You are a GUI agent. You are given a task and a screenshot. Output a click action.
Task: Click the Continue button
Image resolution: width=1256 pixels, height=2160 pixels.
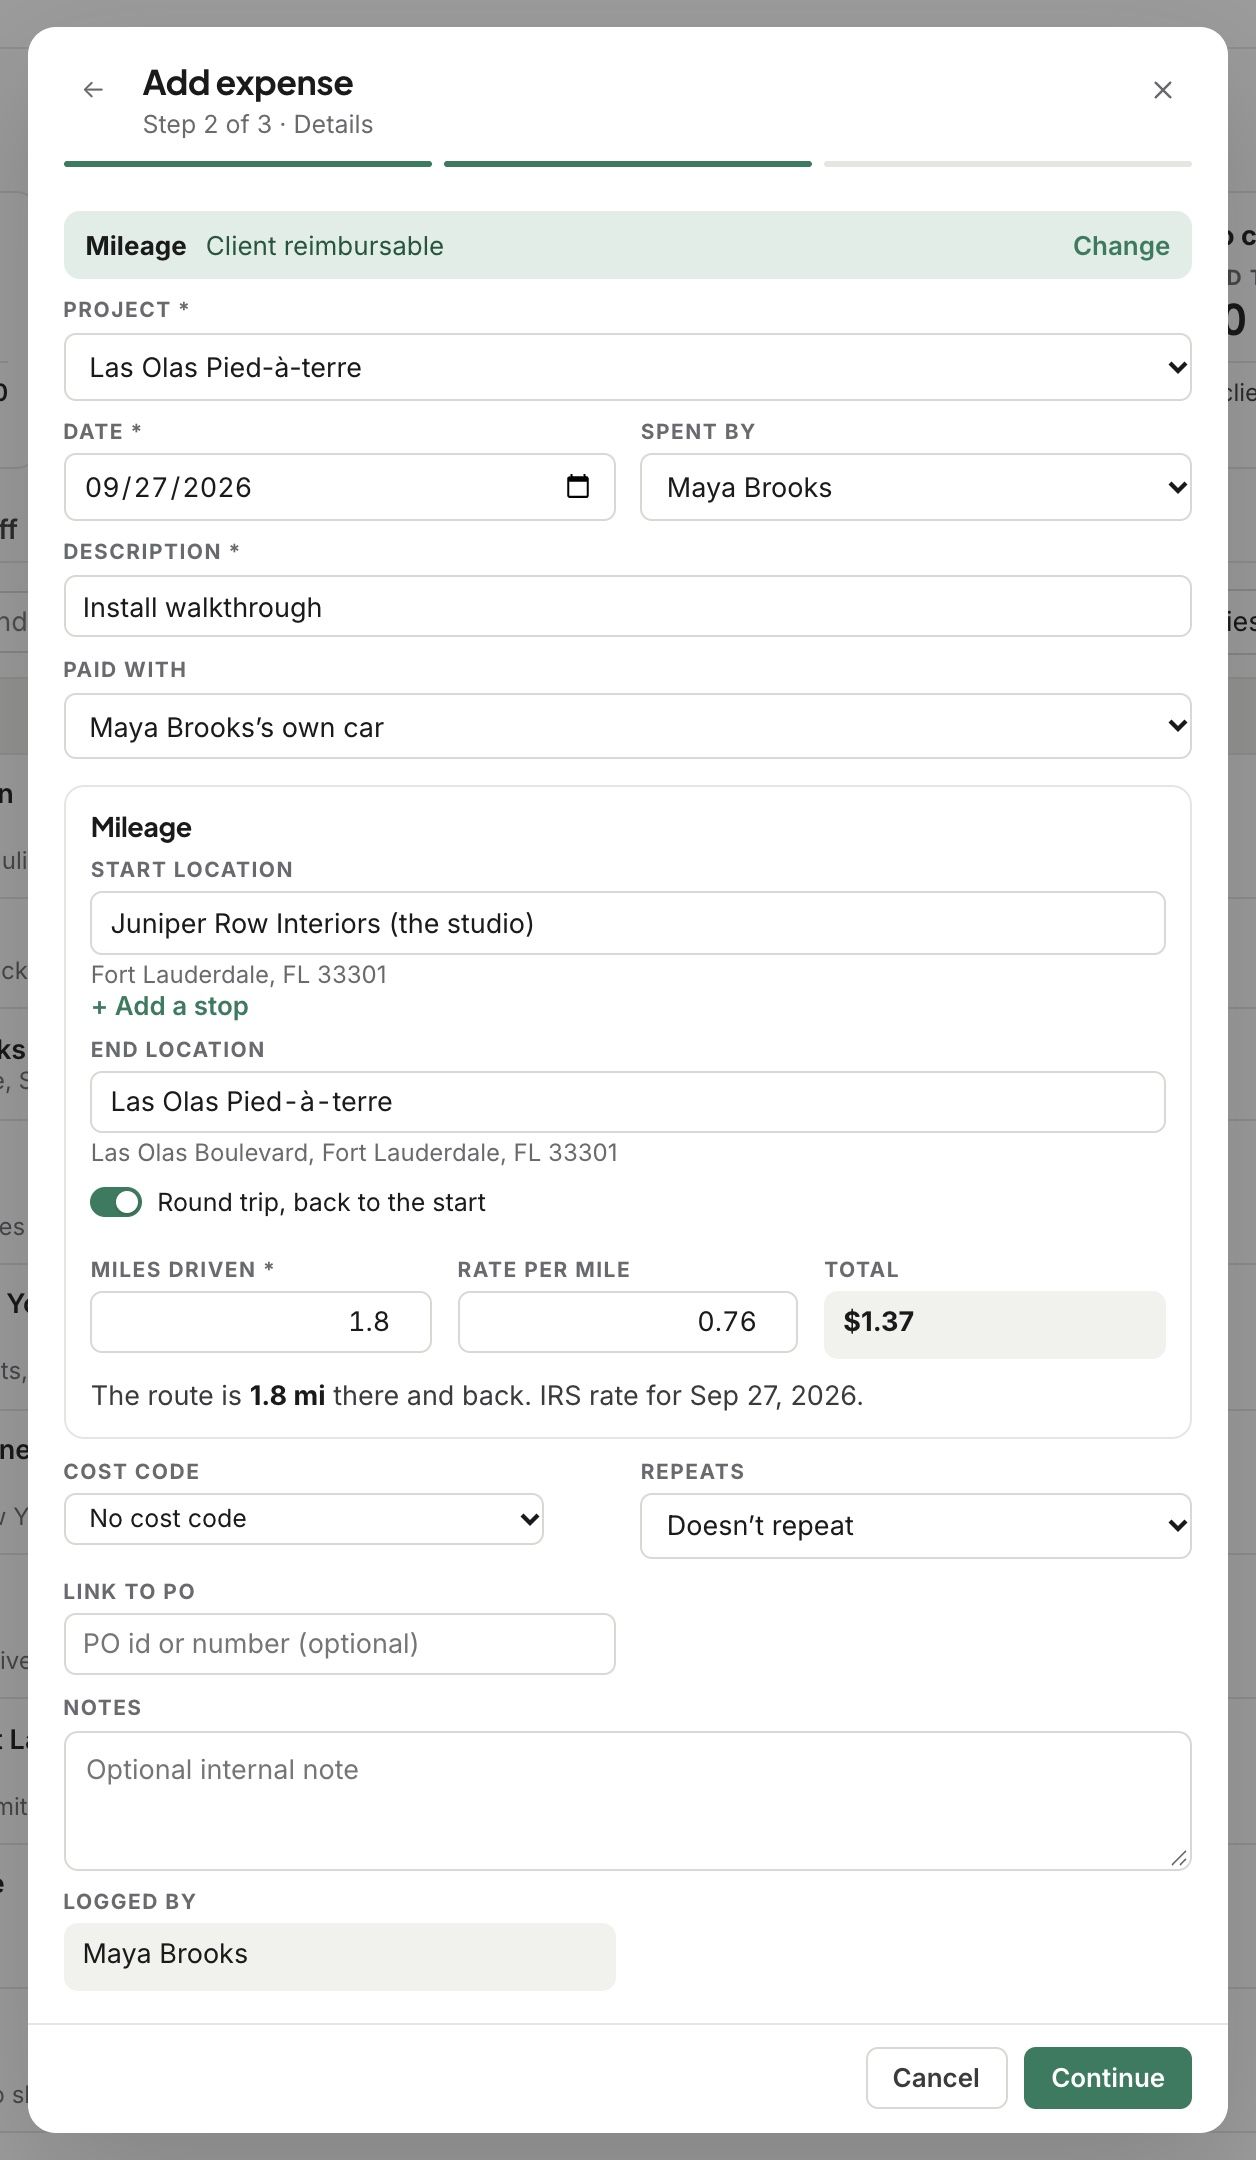[1108, 2078]
